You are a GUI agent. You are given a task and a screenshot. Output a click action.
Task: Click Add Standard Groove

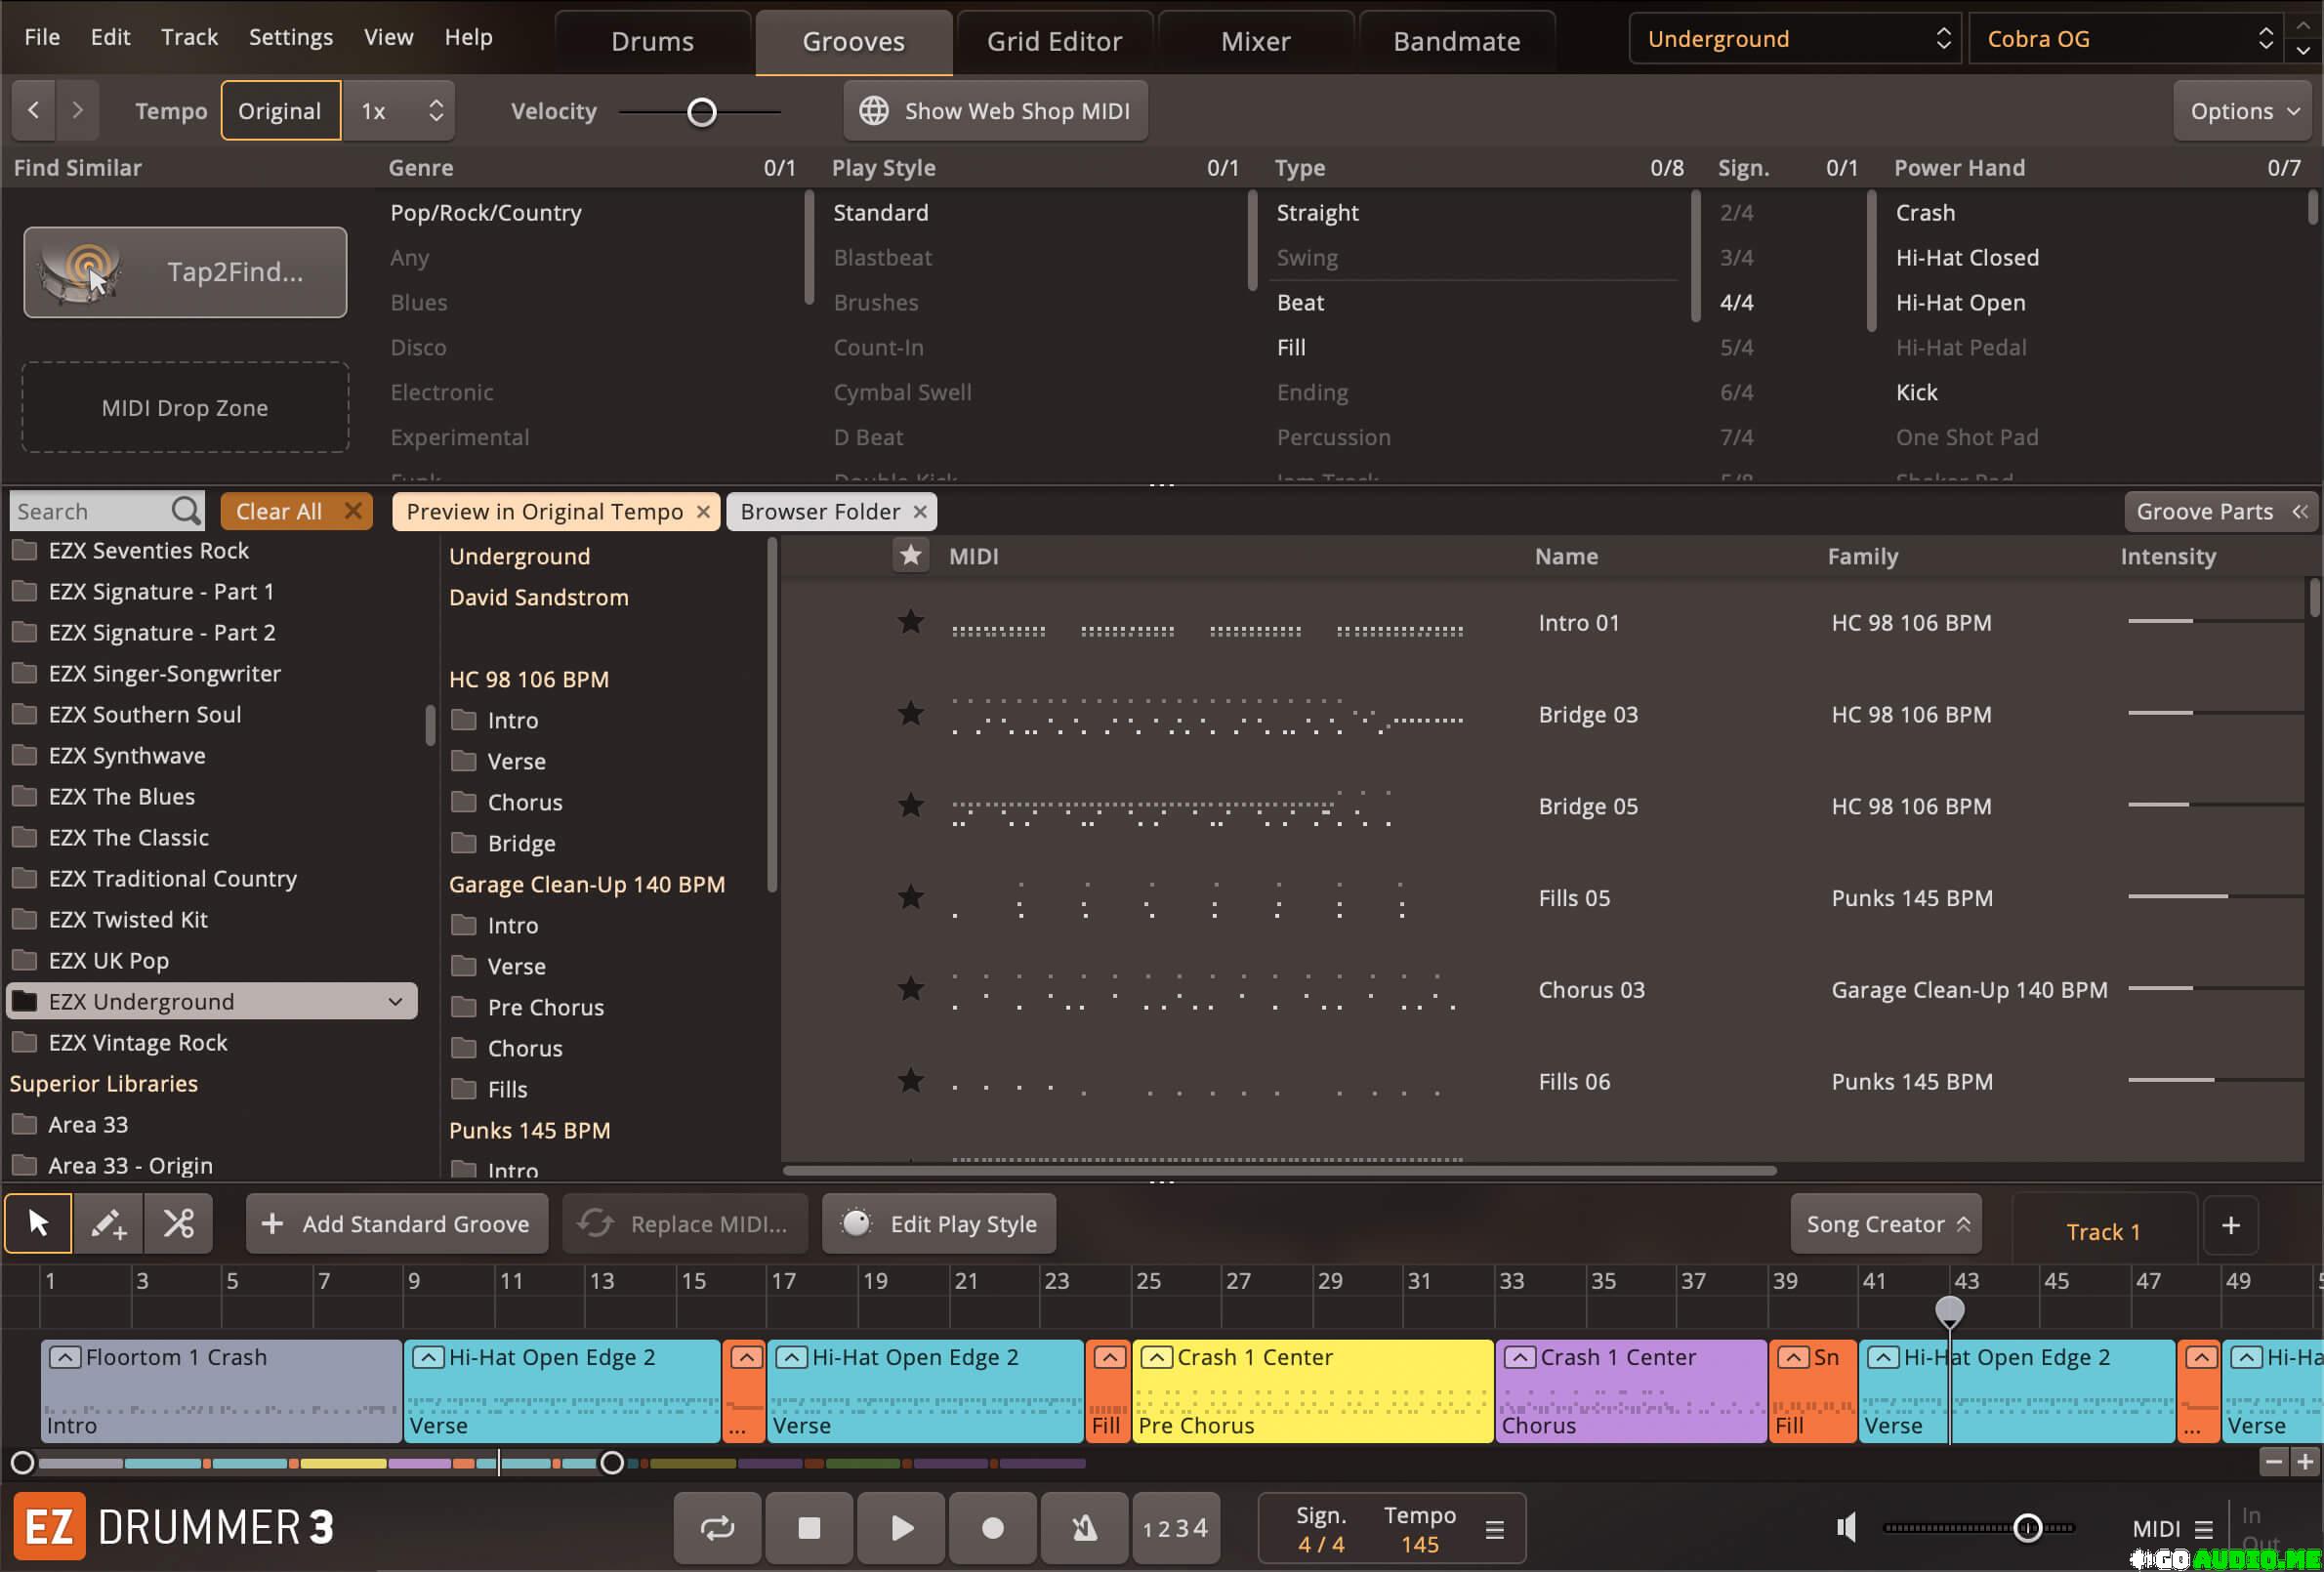click(x=397, y=1224)
